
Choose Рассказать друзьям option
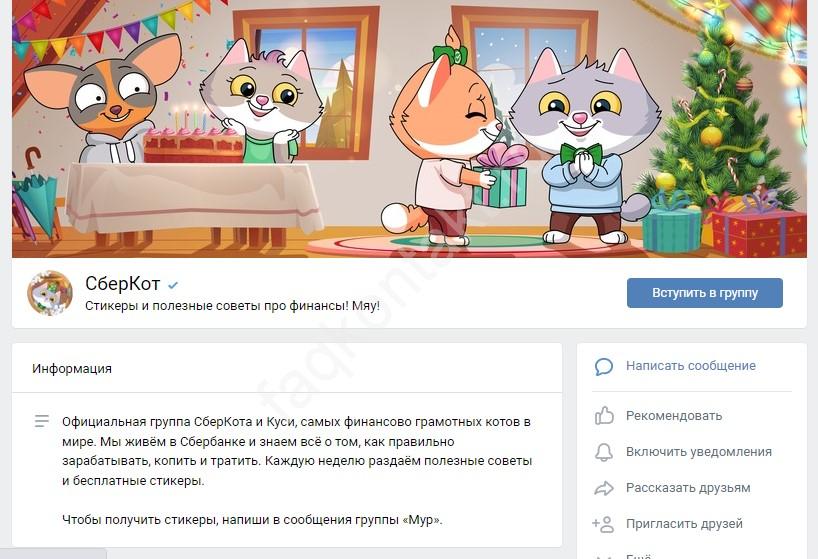[x=688, y=488]
